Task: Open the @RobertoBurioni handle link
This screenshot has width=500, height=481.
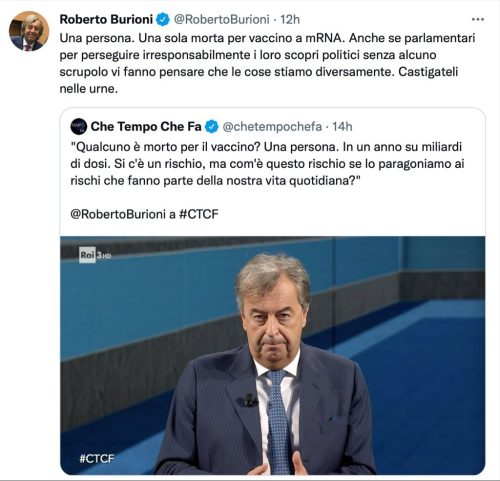Action: pos(222,20)
